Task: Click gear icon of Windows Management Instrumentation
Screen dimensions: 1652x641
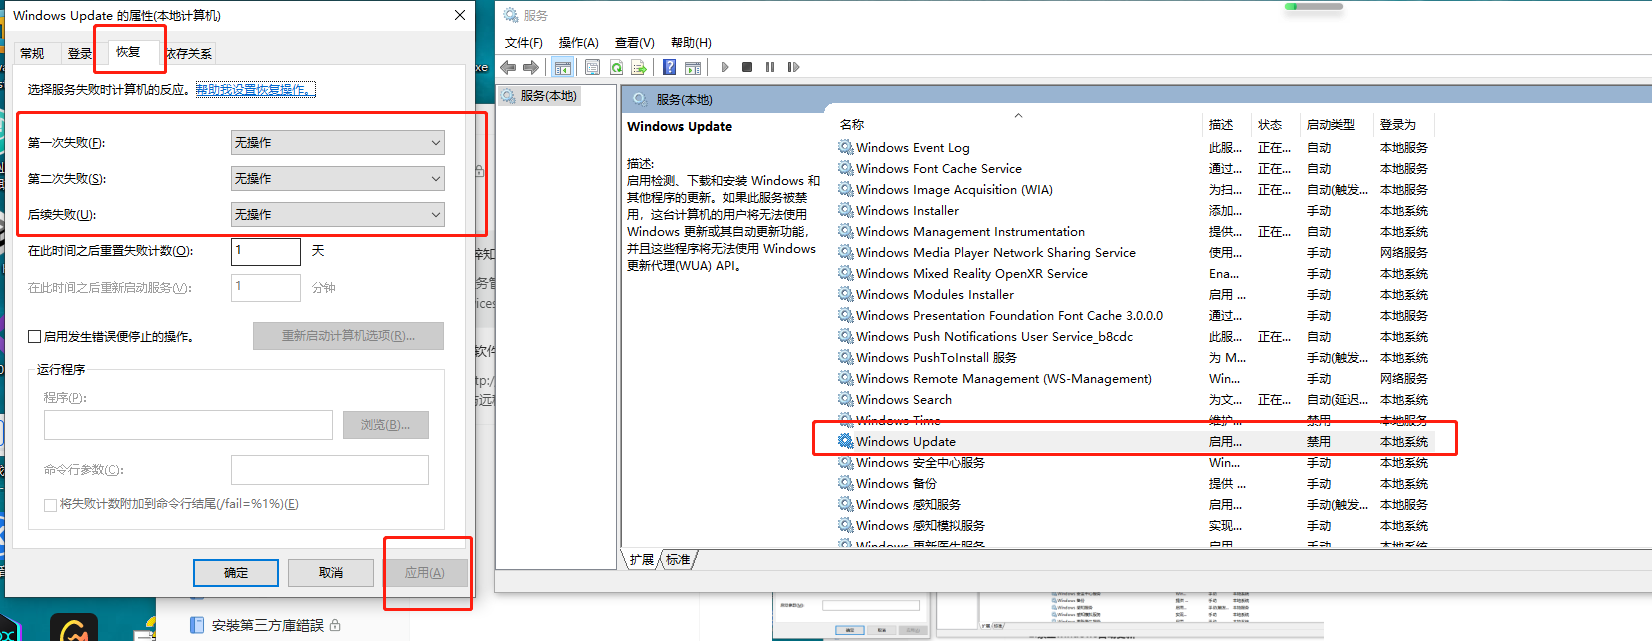Action: (846, 231)
